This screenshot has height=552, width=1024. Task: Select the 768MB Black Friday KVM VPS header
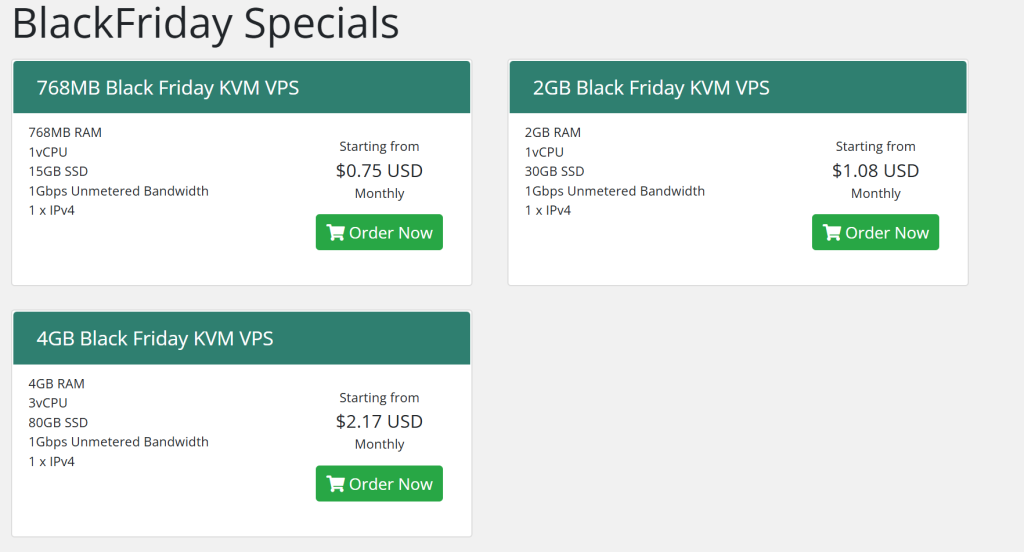(168, 88)
